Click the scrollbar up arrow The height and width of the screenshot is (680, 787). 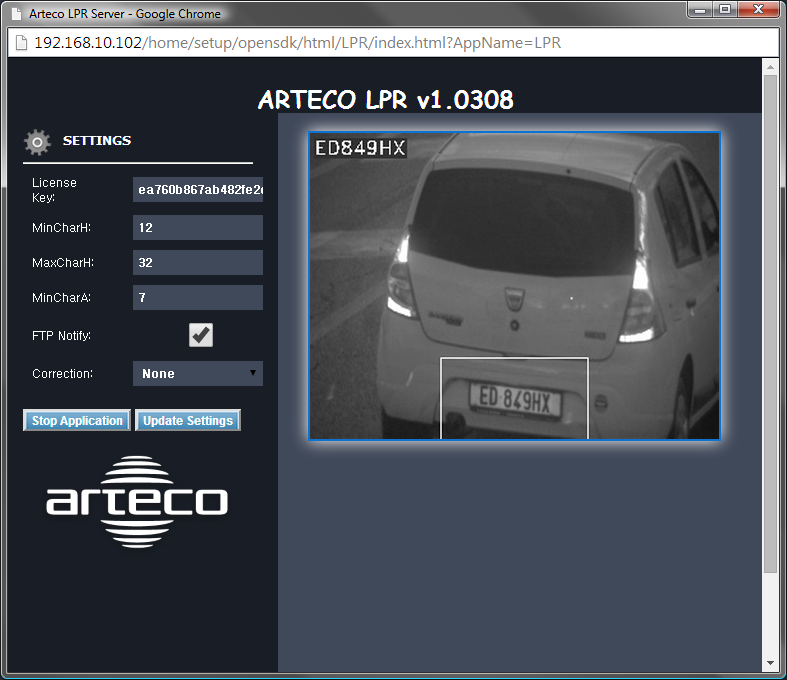[770, 66]
